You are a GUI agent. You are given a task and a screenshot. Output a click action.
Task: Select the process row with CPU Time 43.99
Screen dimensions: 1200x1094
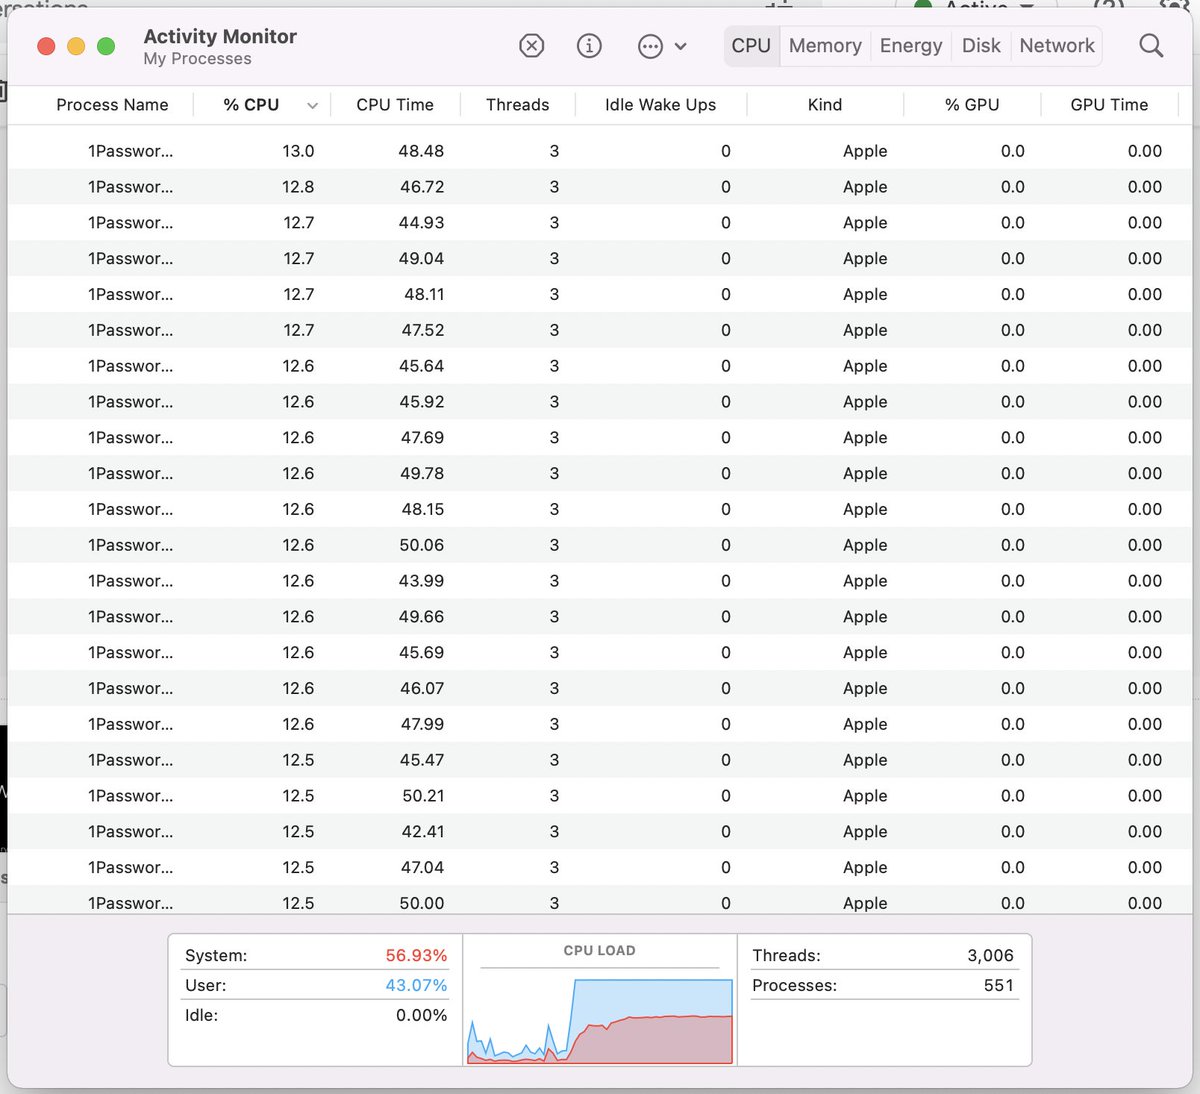600,581
